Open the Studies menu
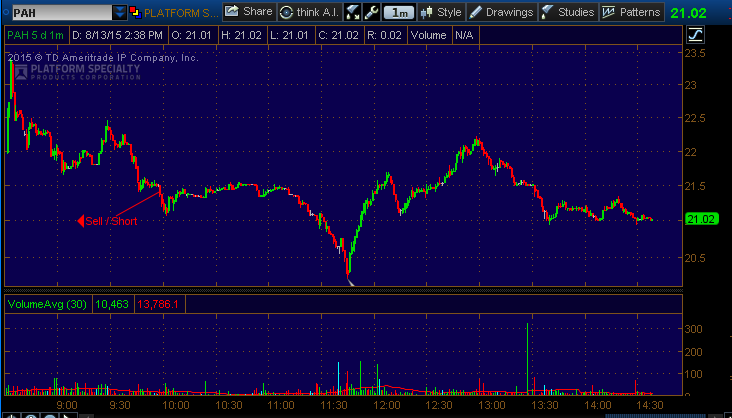 pyautogui.click(x=568, y=12)
